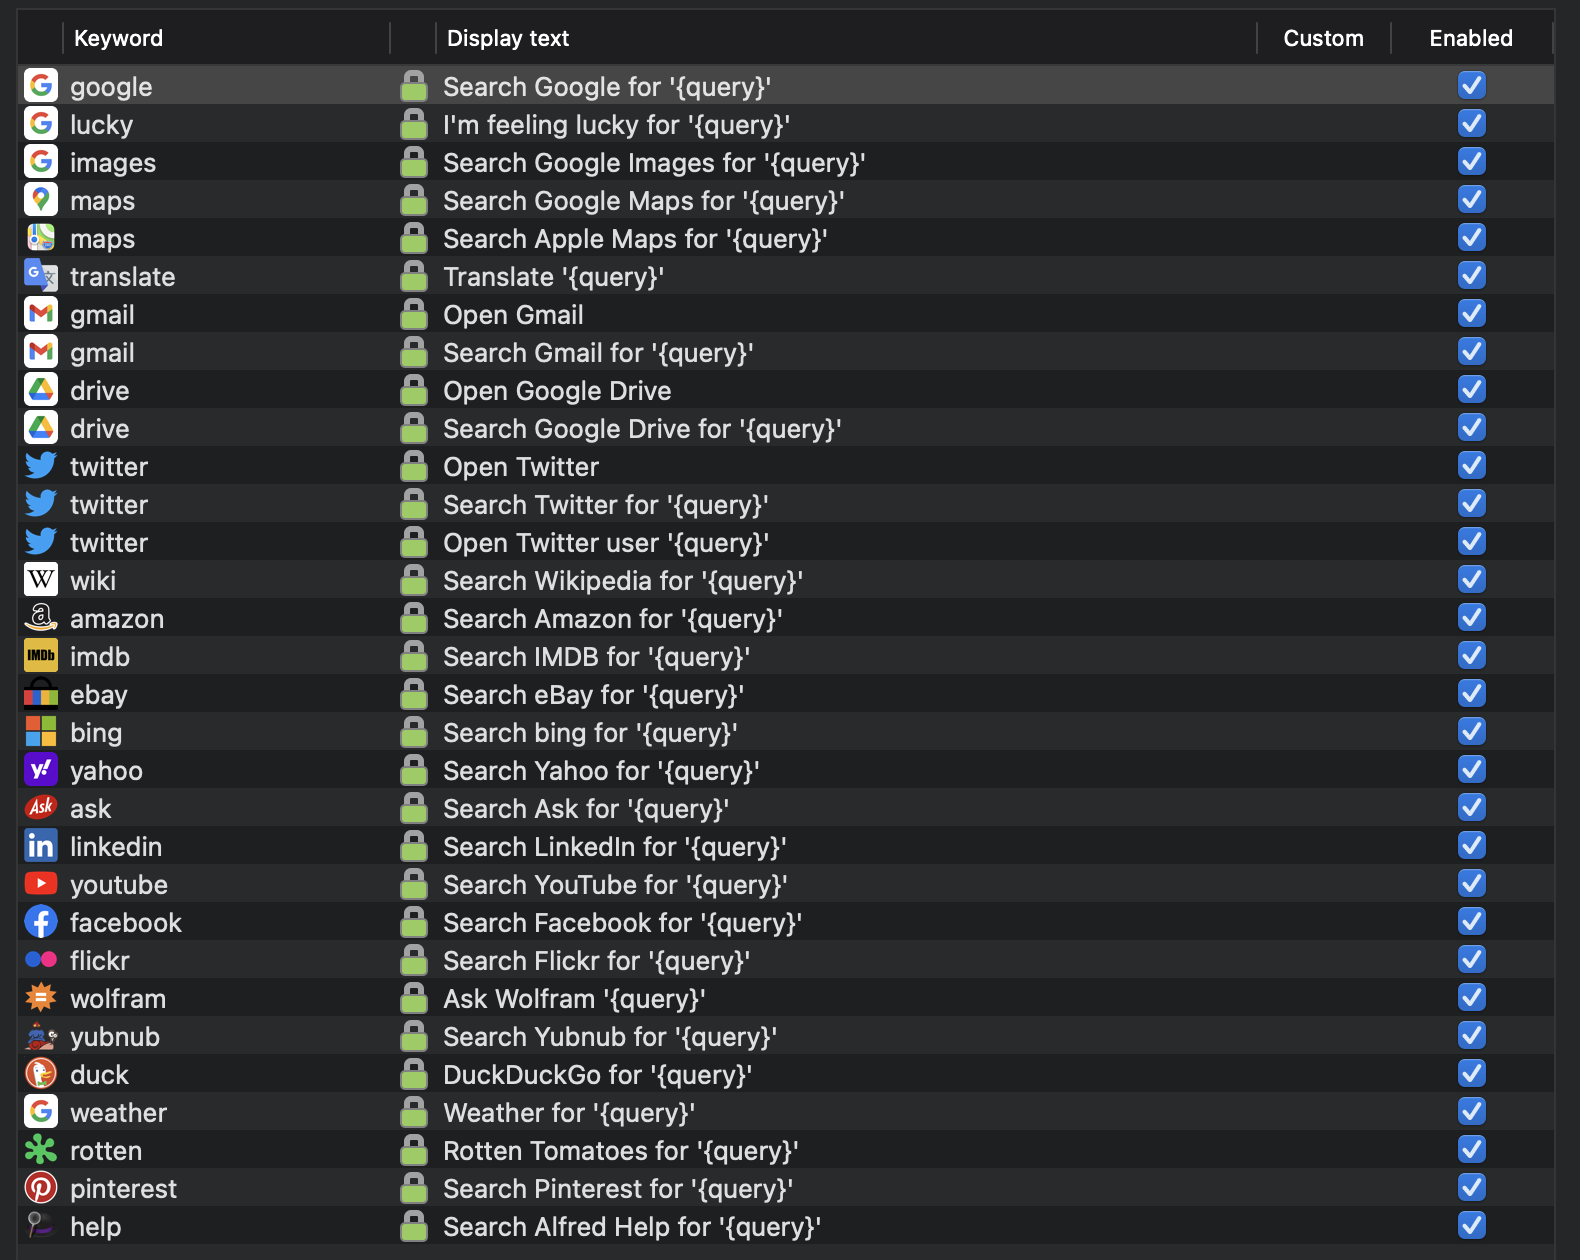Screen dimensions: 1580x1260
Task: Select 'Search LinkedIn for '{query}''
Action: click(615, 846)
